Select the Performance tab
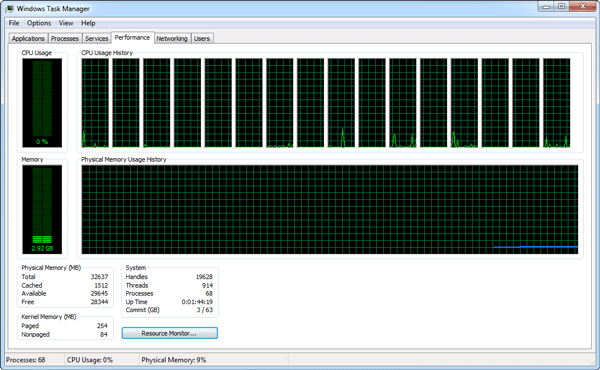The width and height of the screenshot is (600, 370). pos(132,37)
